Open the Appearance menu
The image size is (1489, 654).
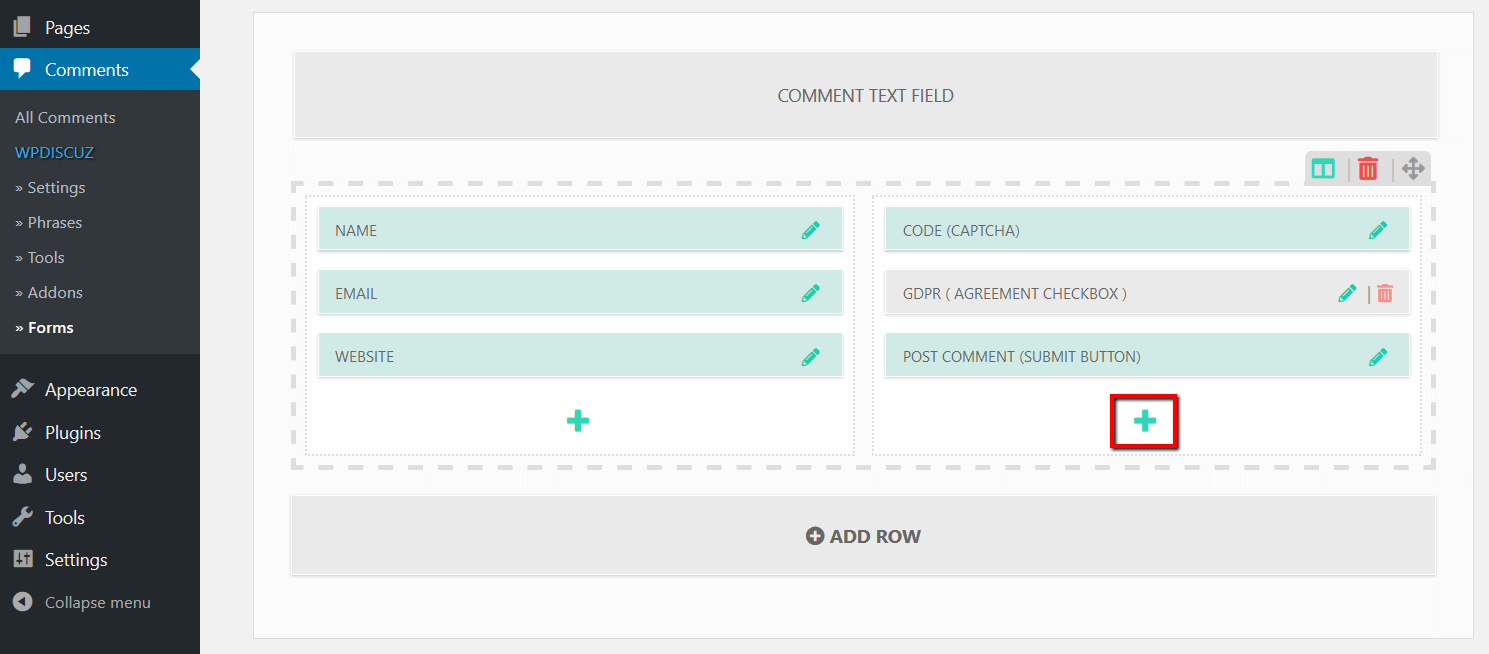tap(90, 390)
